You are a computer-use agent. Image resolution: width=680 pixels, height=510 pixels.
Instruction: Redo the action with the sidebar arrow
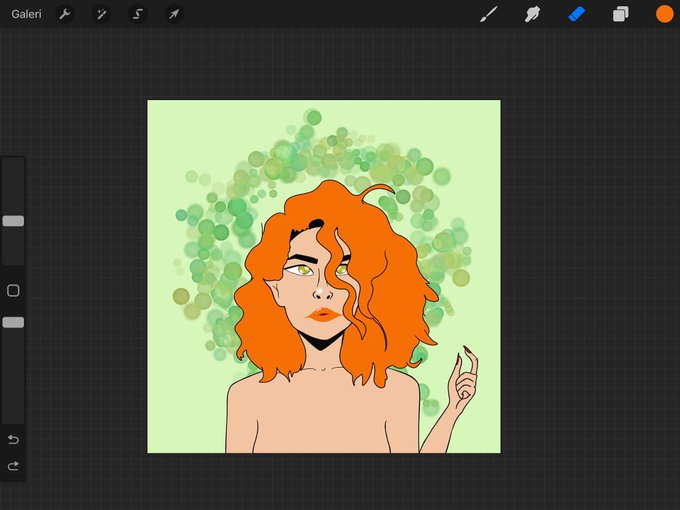(13, 466)
